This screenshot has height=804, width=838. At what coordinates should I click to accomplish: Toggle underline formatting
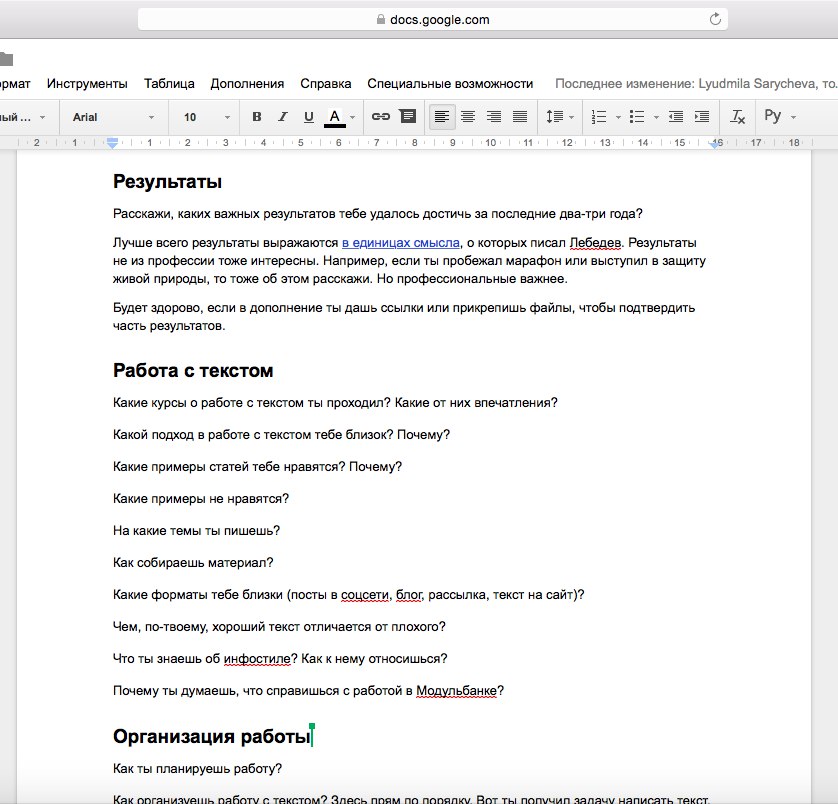click(x=308, y=117)
